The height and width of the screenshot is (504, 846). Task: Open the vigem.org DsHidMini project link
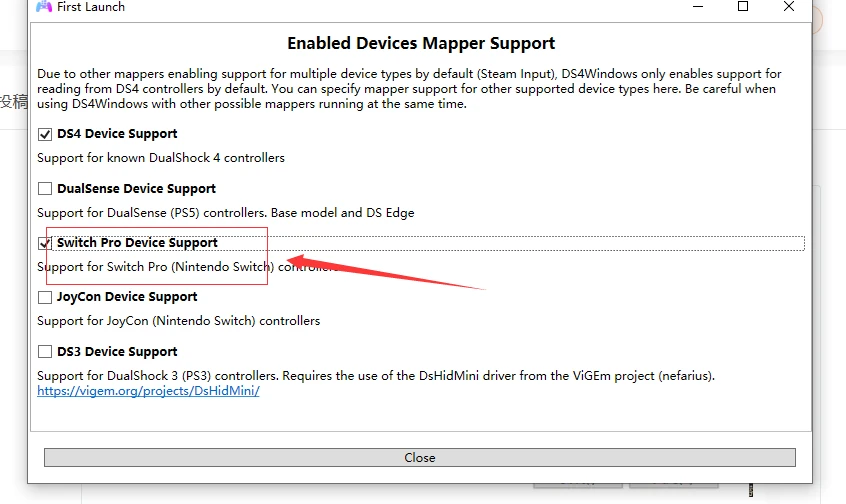pyautogui.click(x=148, y=391)
